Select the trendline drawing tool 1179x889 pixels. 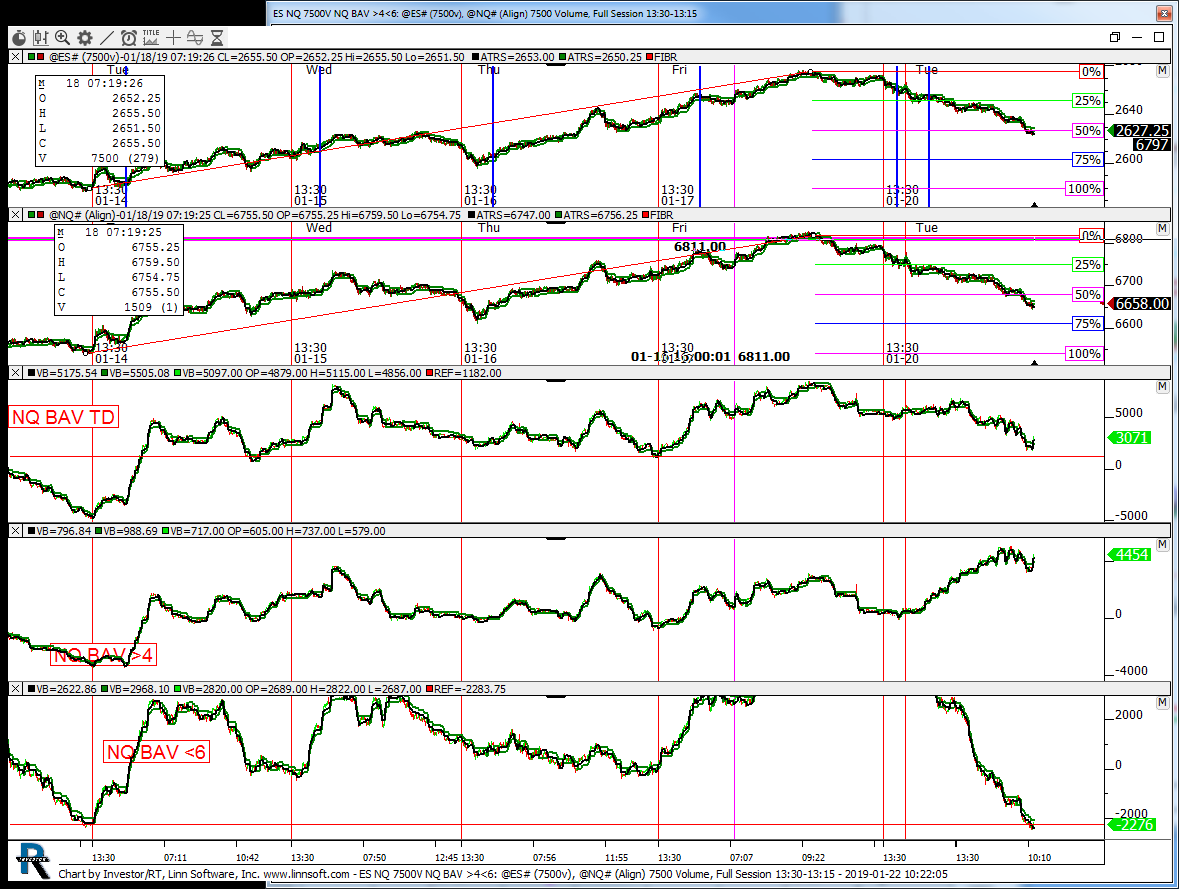pyautogui.click(x=106, y=38)
